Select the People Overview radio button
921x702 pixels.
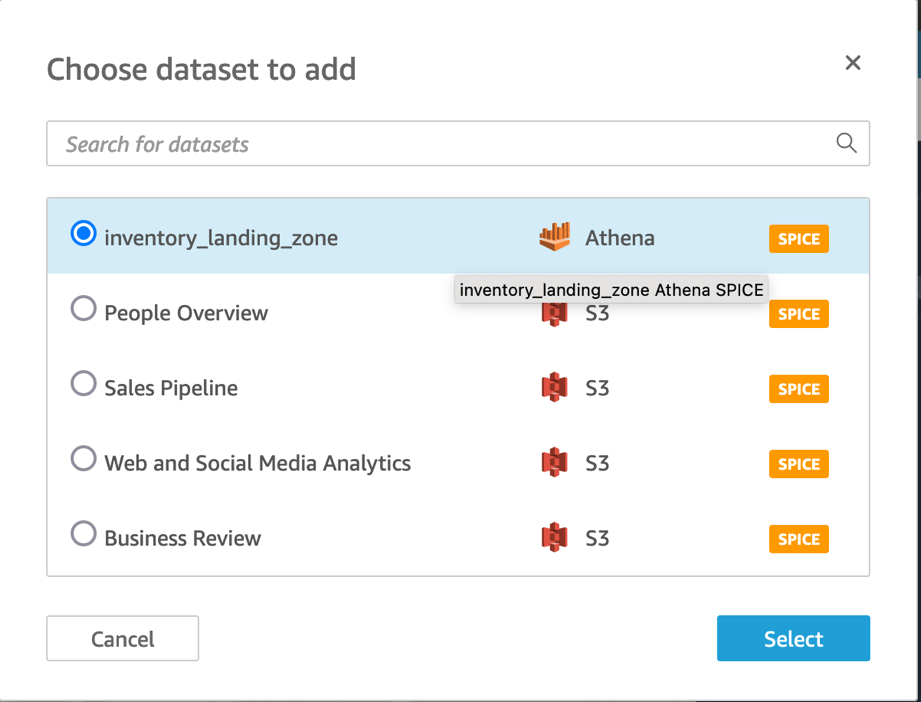click(83, 309)
